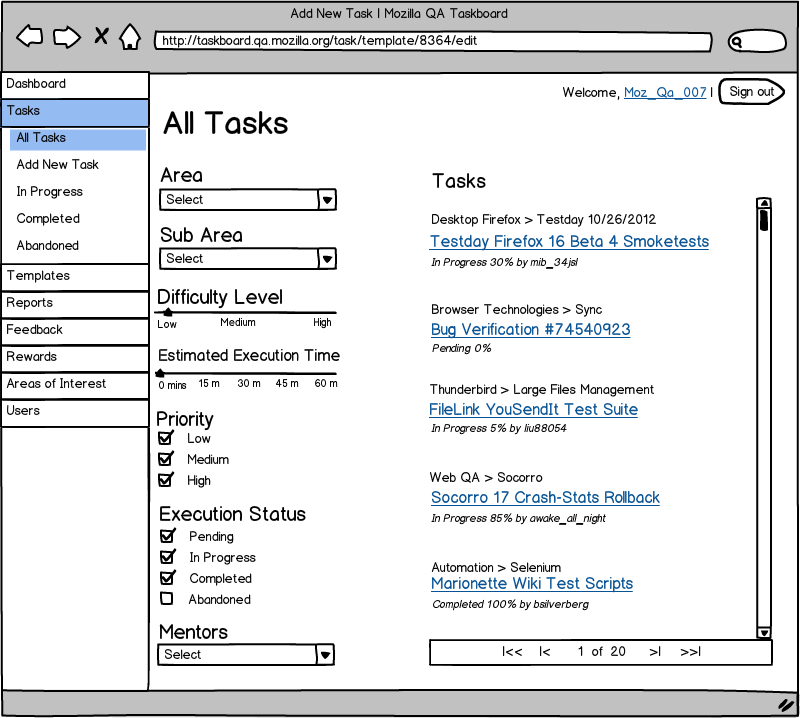The height and width of the screenshot is (718, 800).
Task: Jump to first page with |<< control
Action: click(x=512, y=652)
